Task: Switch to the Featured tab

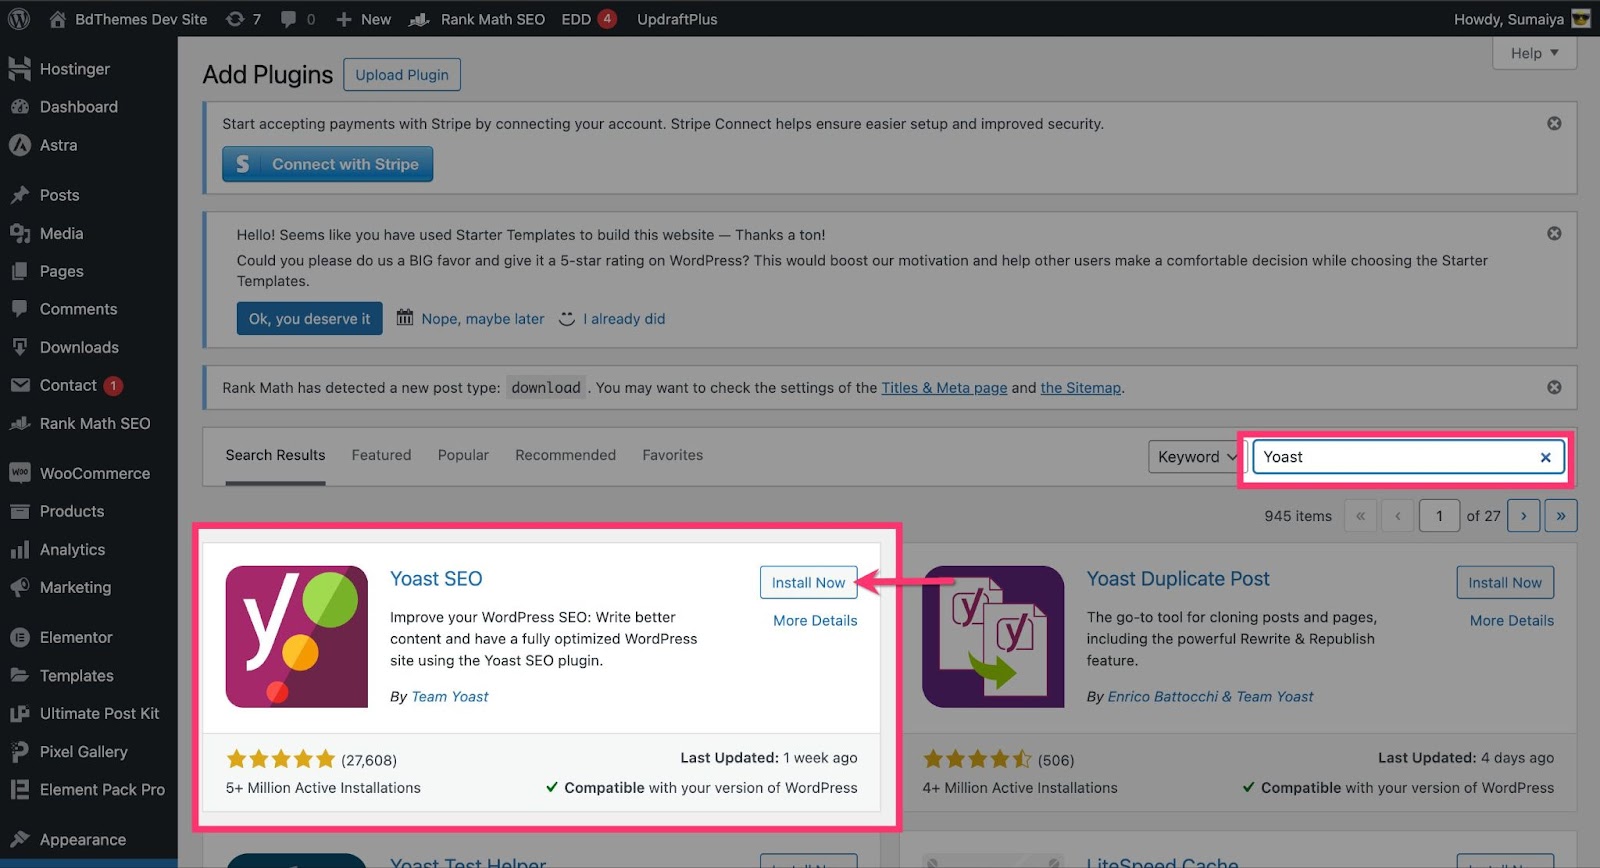Action: [x=381, y=455]
